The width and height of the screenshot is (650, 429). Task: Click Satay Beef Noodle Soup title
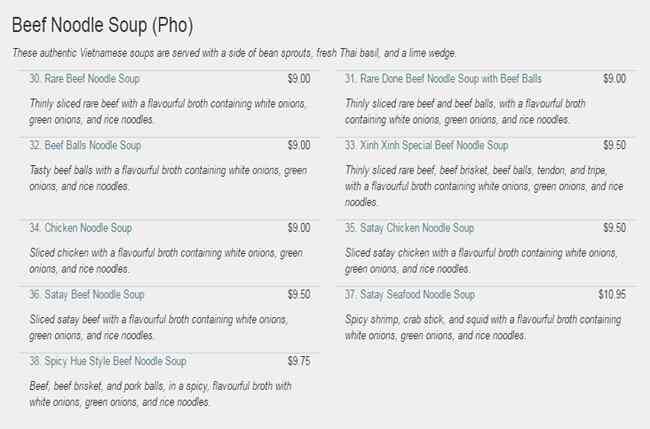(x=87, y=295)
